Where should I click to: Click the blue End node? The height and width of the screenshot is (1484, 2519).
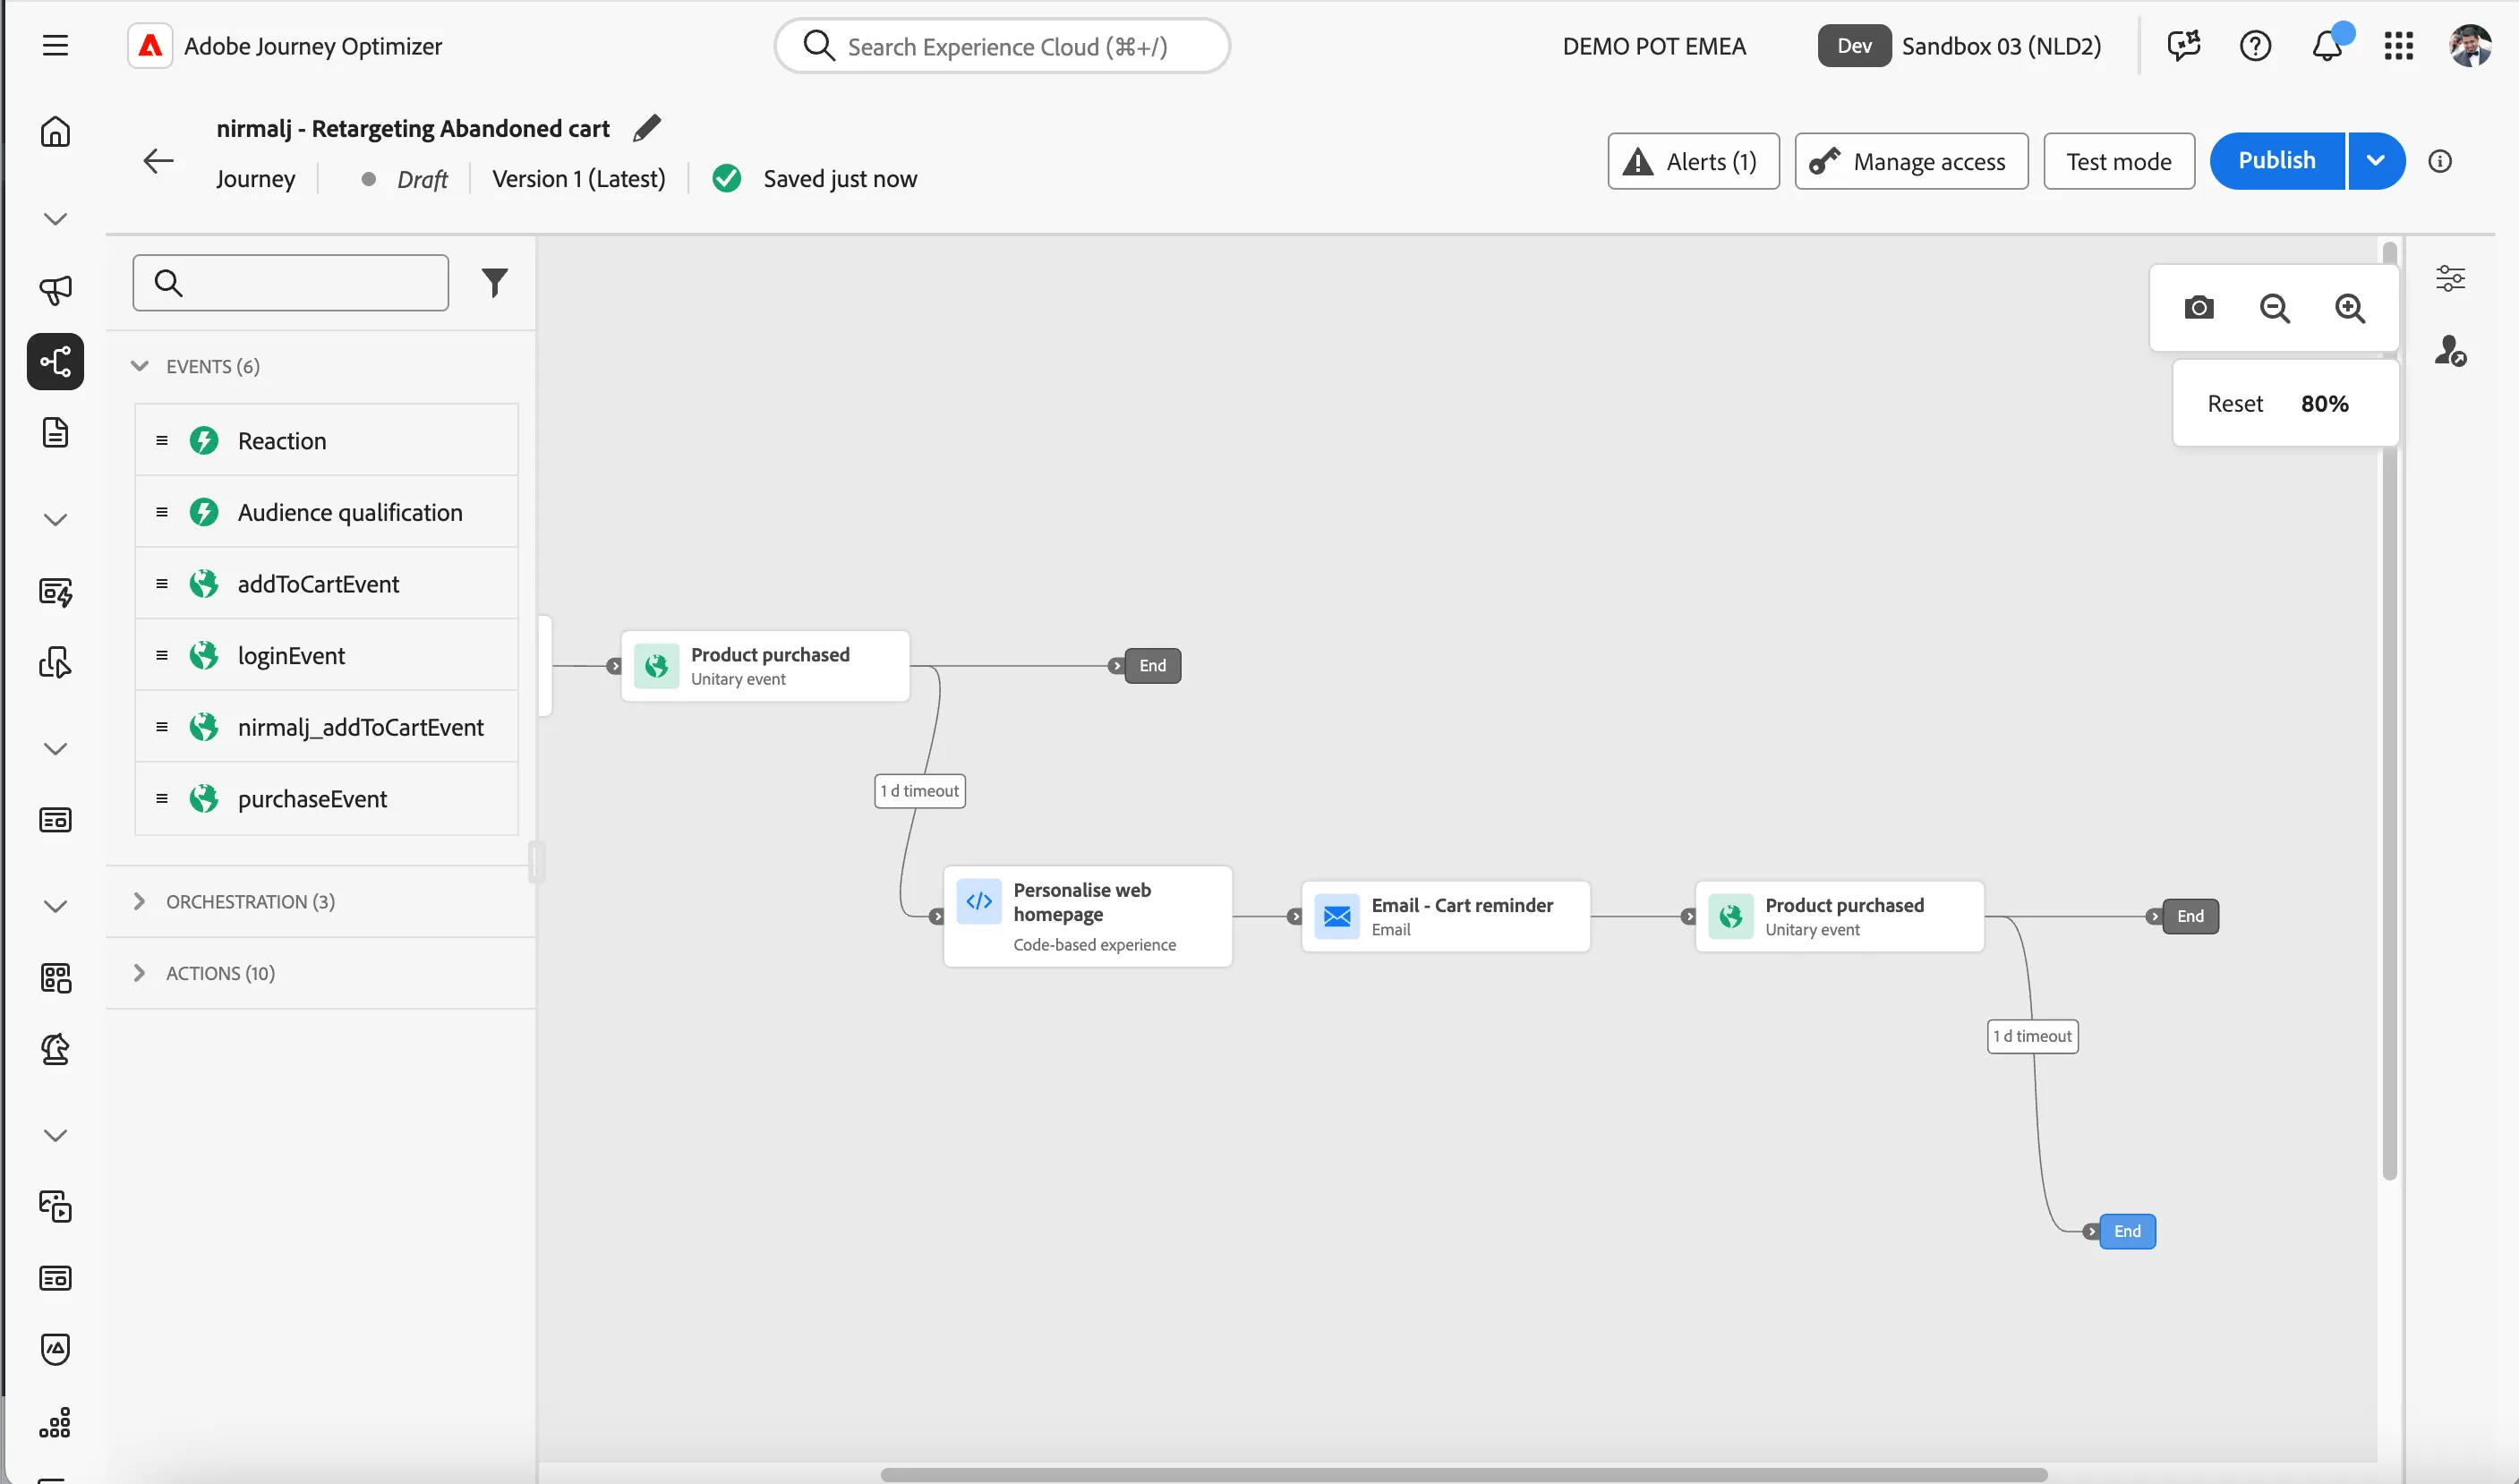pyautogui.click(x=2126, y=1231)
